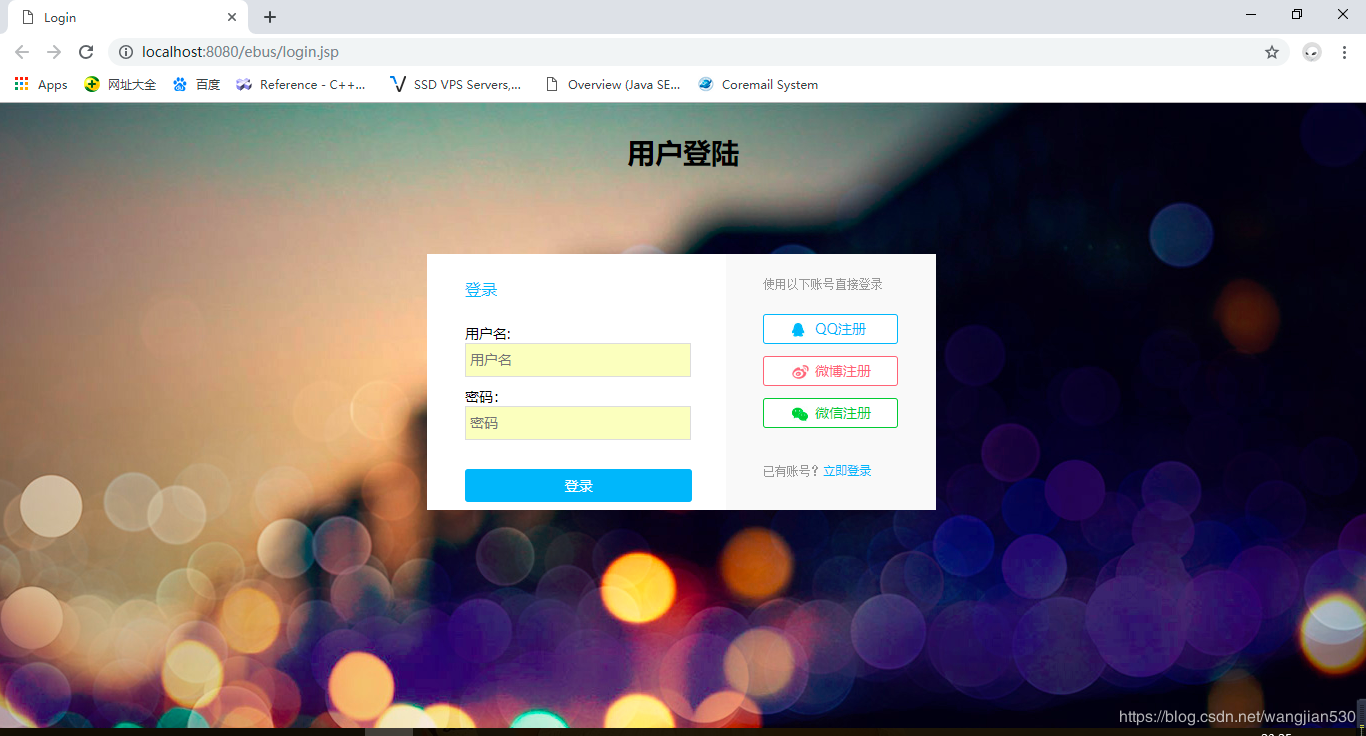This screenshot has height=736, width=1366.
Task: Click the 立即登录 link
Action: click(848, 470)
